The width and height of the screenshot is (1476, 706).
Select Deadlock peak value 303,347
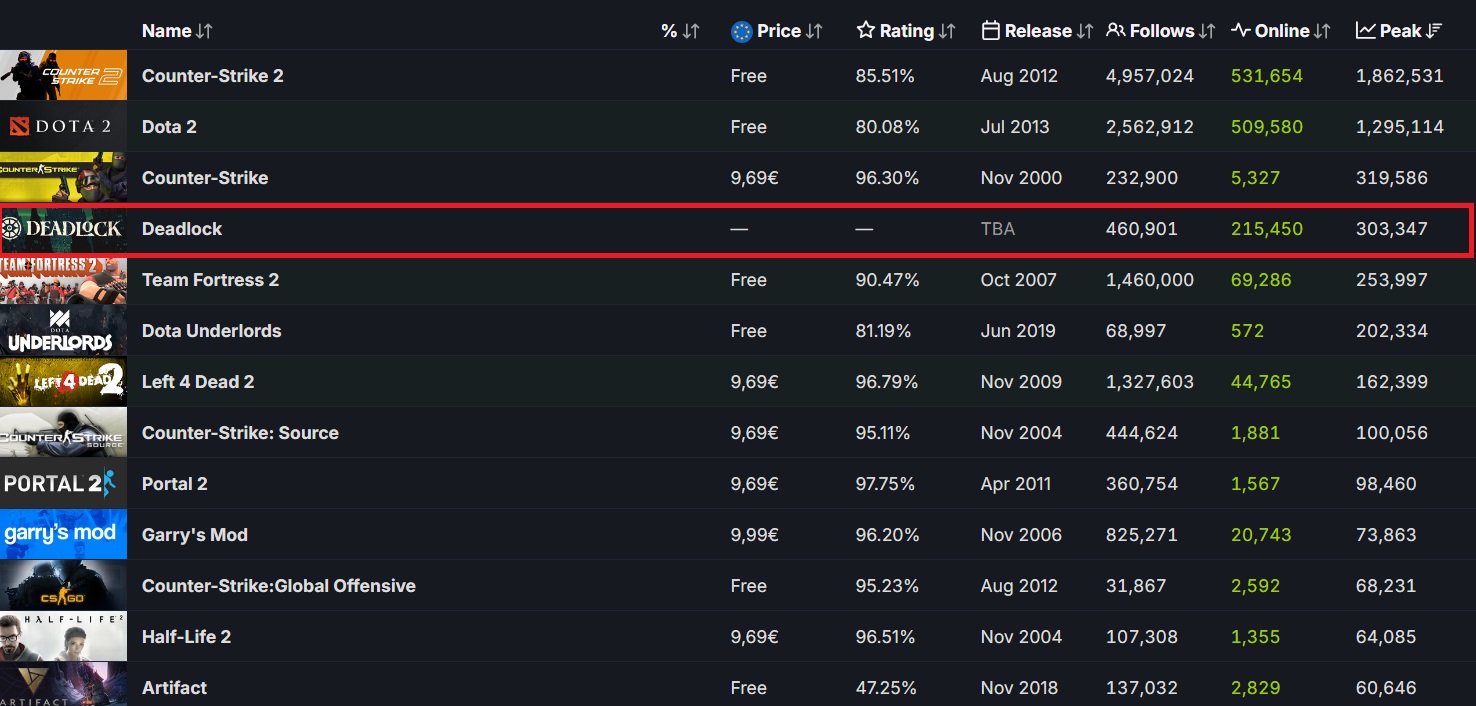click(1392, 229)
